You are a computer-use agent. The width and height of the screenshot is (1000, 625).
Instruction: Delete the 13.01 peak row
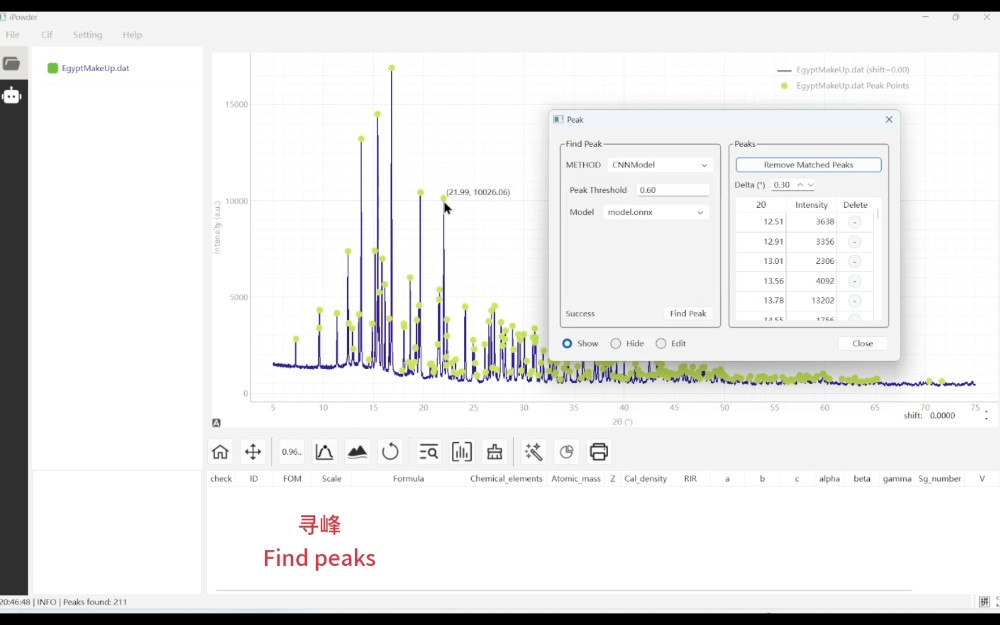[x=854, y=261]
